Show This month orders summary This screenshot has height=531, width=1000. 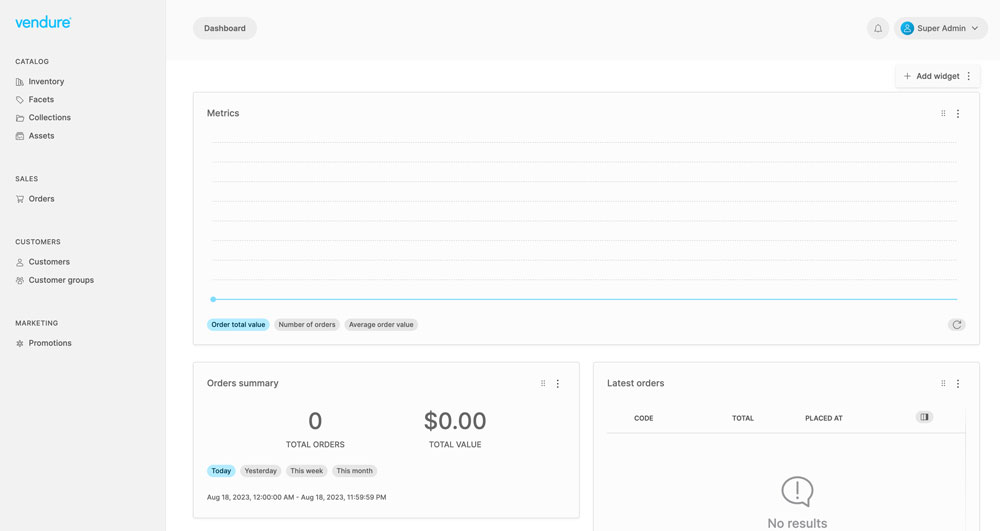pos(354,471)
